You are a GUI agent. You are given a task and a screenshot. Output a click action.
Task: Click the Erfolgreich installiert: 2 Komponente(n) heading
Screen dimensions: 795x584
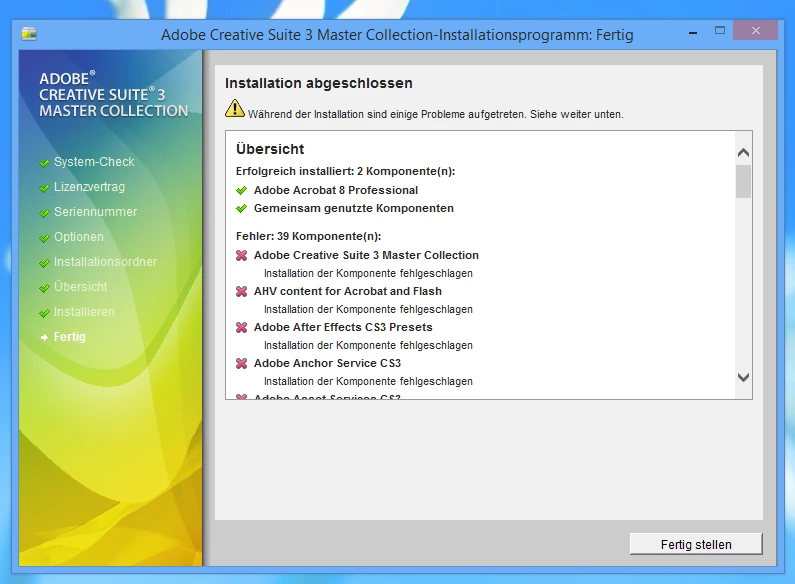coord(345,171)
